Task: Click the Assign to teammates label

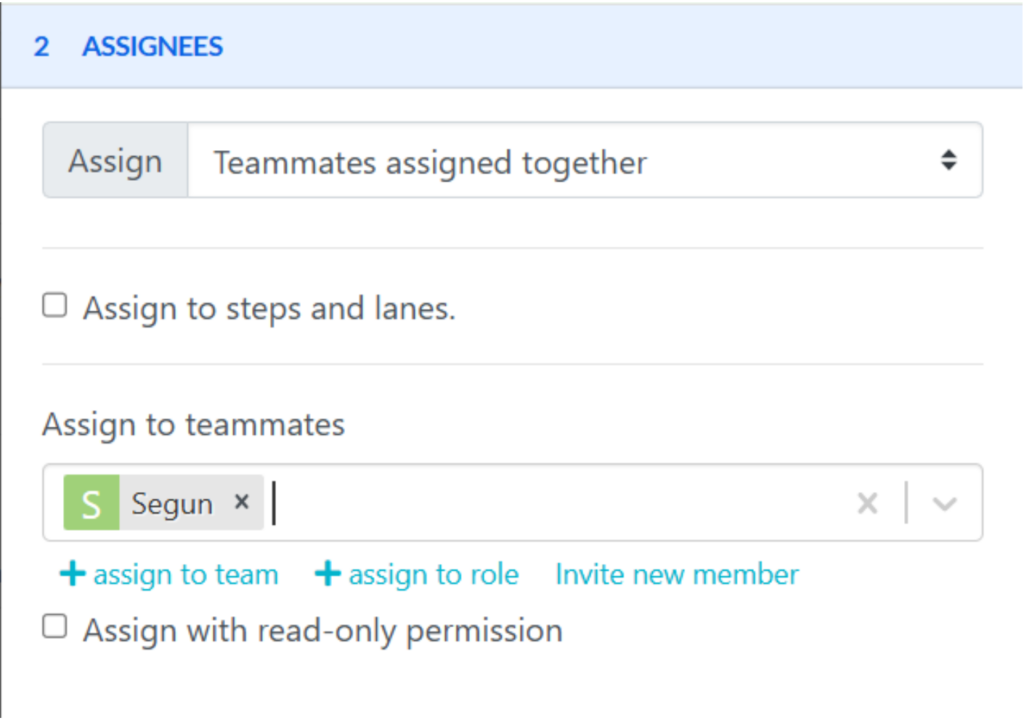Action: coord(193,425)
